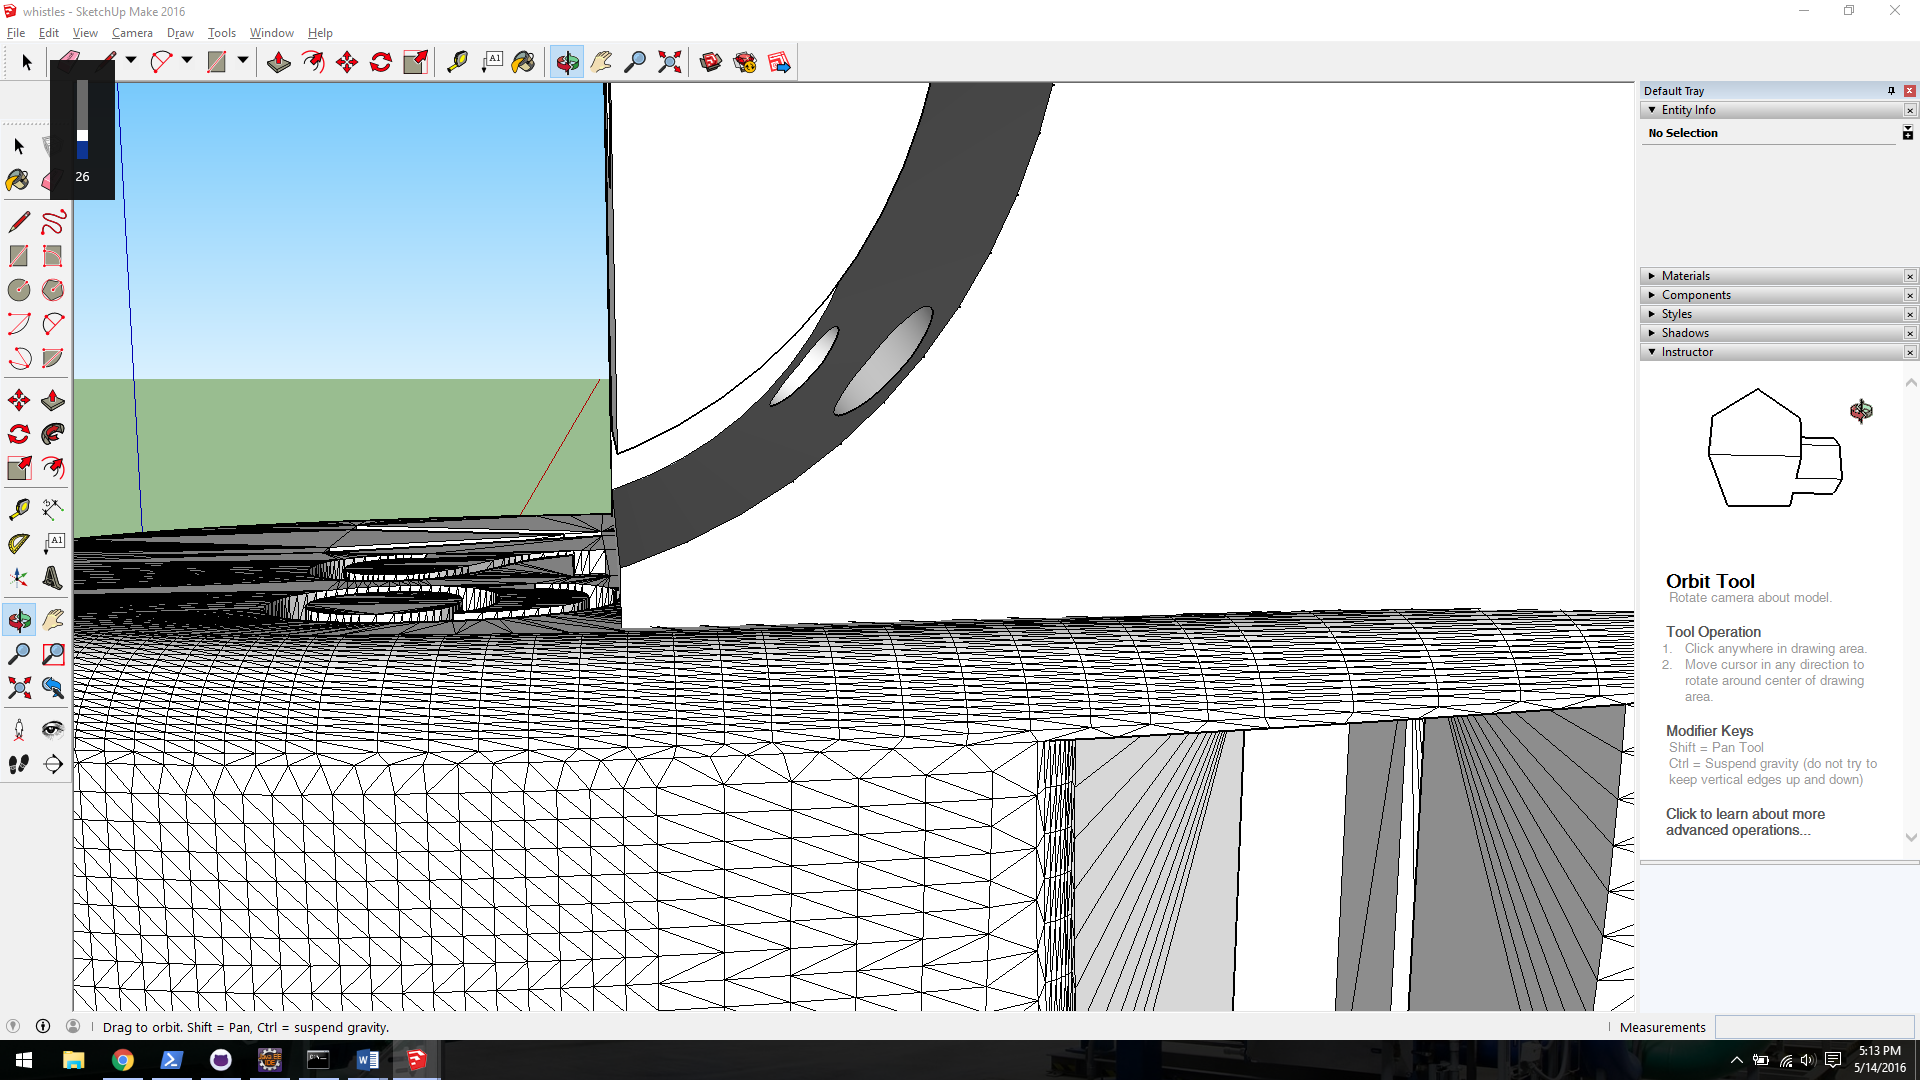Expand the Shadows panel

point(1684,333)
